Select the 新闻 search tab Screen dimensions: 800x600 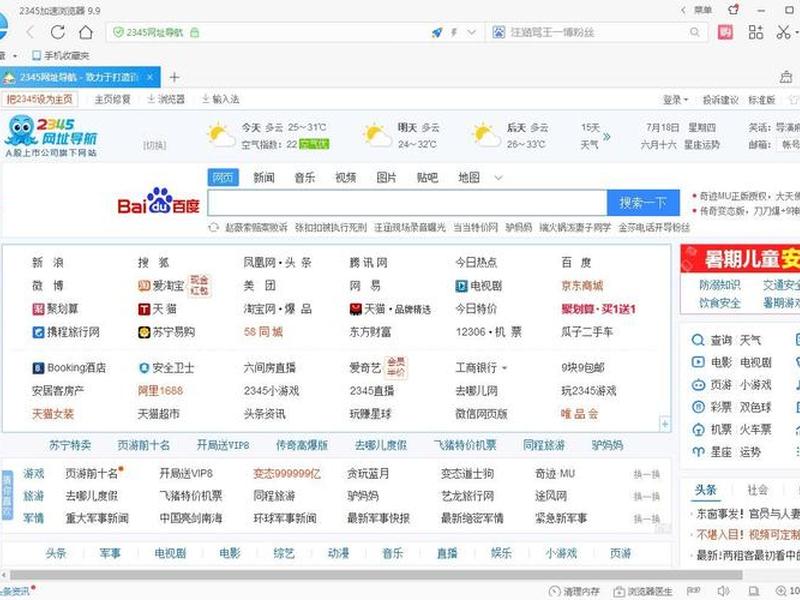point(264,178)
